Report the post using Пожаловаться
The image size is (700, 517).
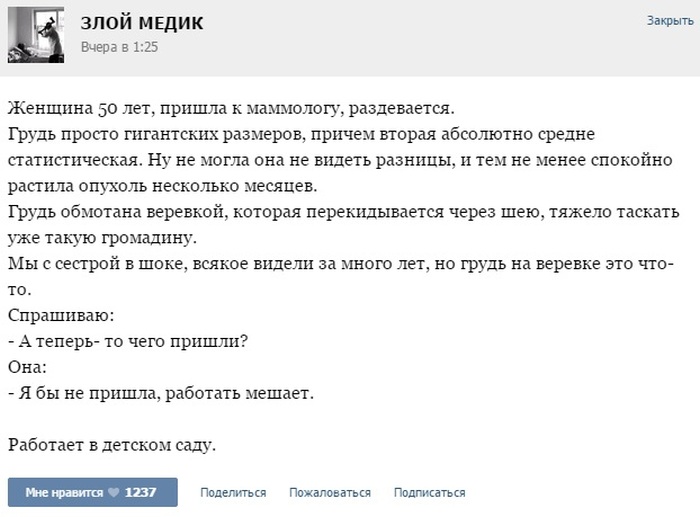click(x=330, y=492)
